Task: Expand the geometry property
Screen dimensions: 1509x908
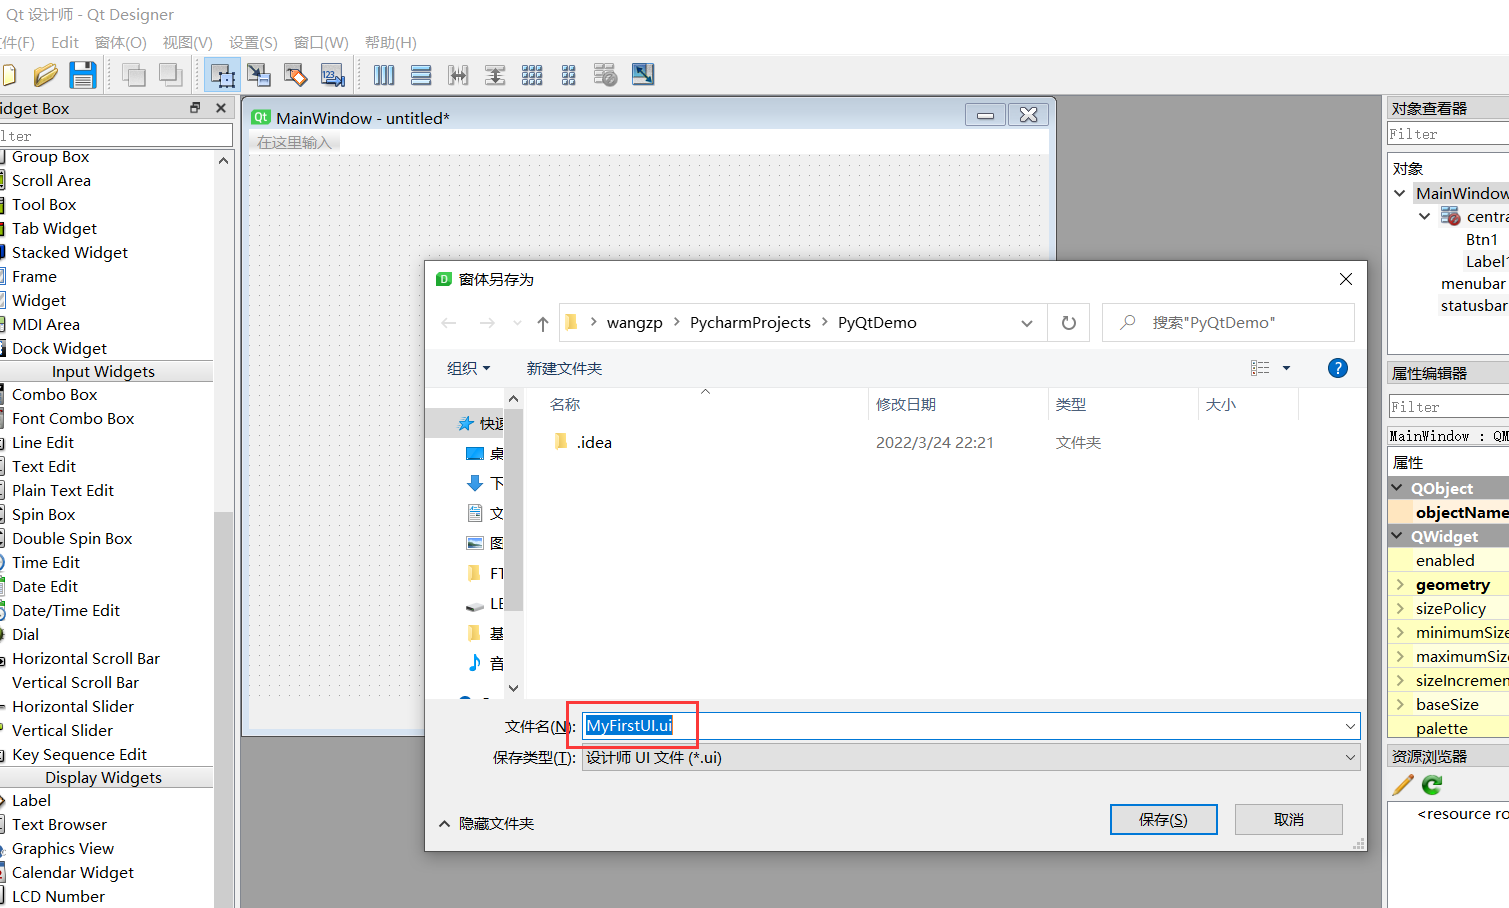Action: pyautogui.click(x=1400, y=584)
